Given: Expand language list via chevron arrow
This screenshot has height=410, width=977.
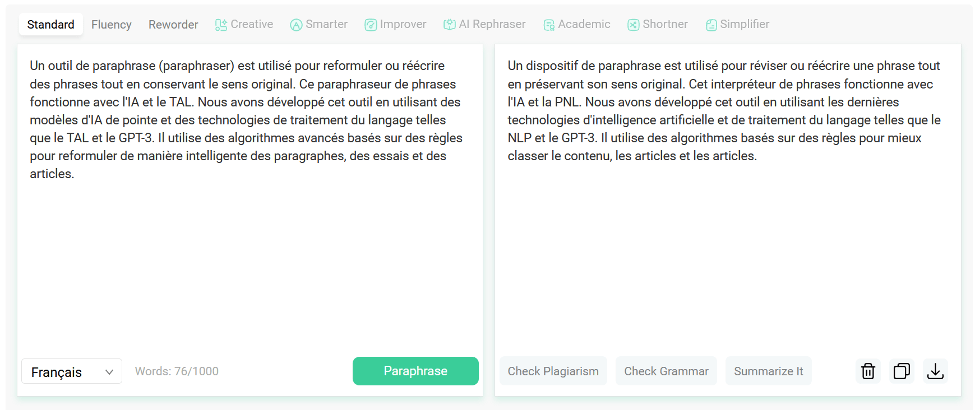Looking at the screenshot, I should point(109,372).
